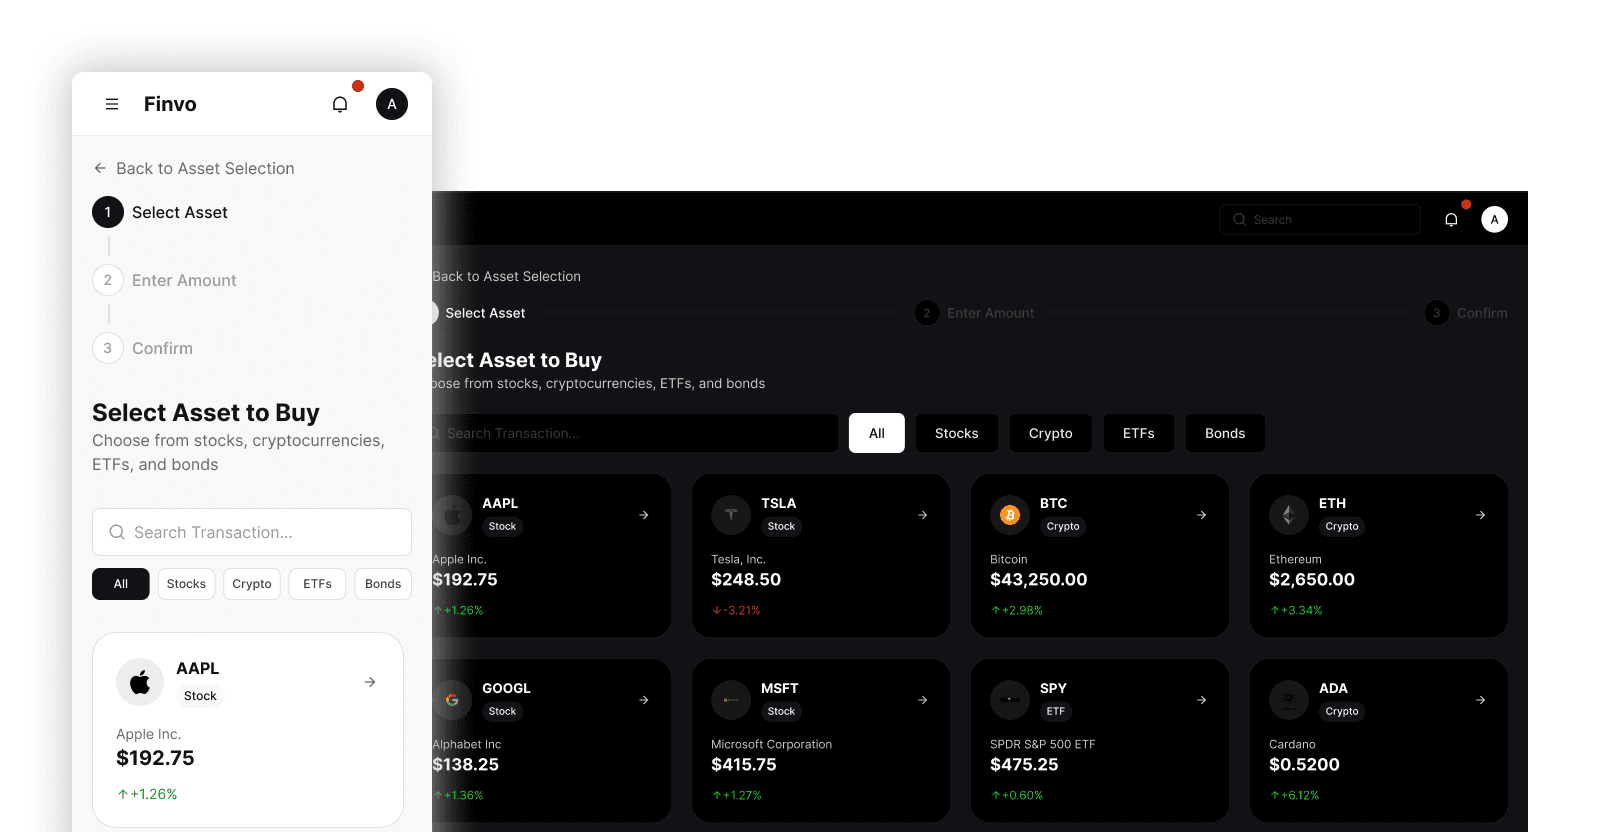The height and width of the screenshot is (832, 1600).
Task: Show ETFs filter in the mobile view
Action: click(x=318, y=584)
